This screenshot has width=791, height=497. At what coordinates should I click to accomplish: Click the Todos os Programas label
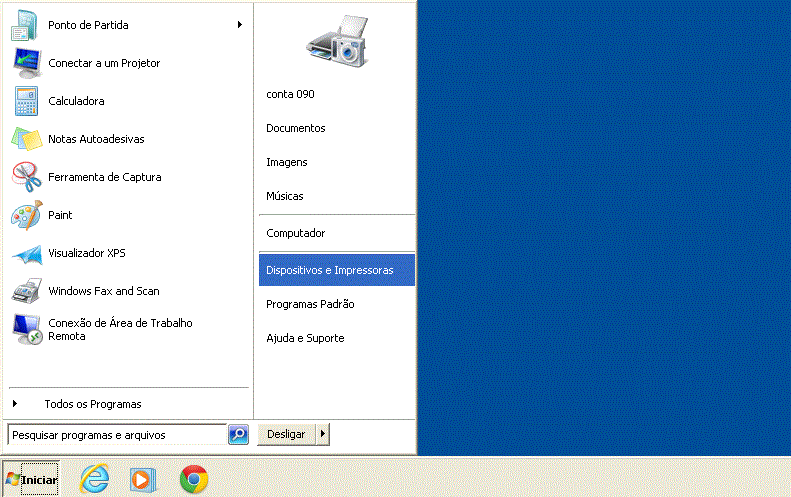tap(93, 404)
